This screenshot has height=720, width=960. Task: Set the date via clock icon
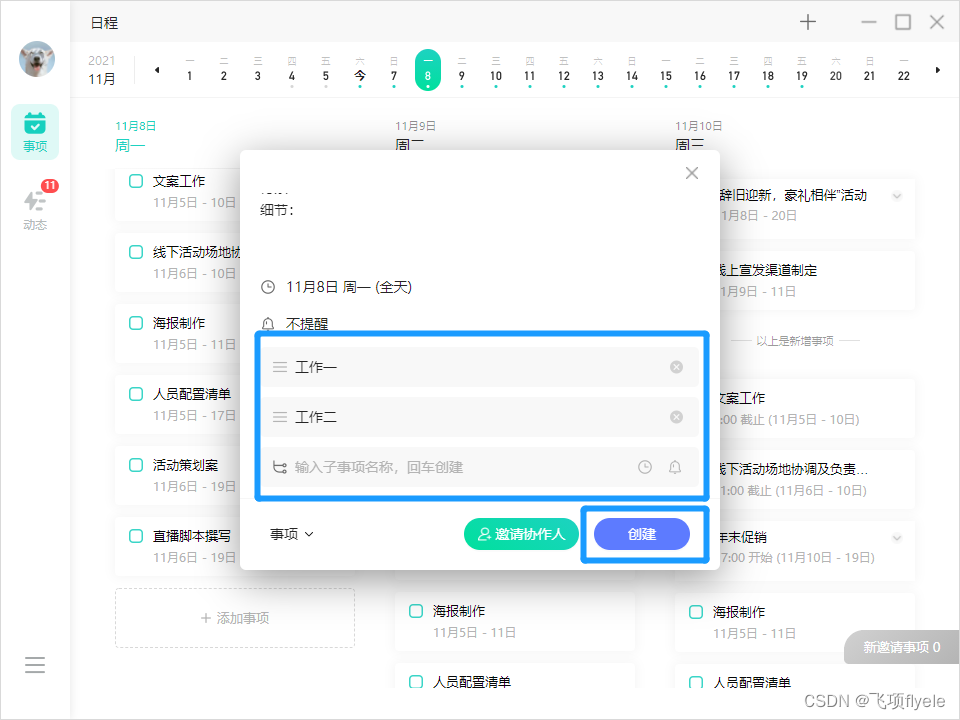268,287
